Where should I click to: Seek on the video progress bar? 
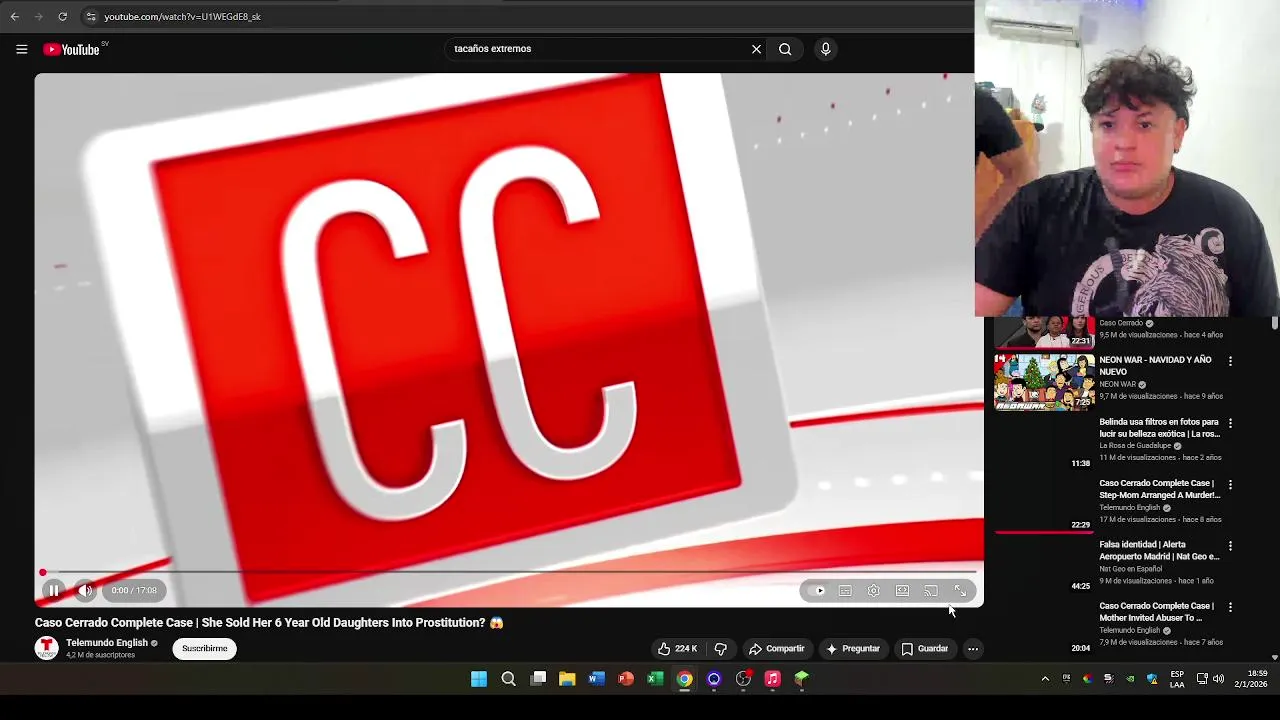(x=509, y=573)
